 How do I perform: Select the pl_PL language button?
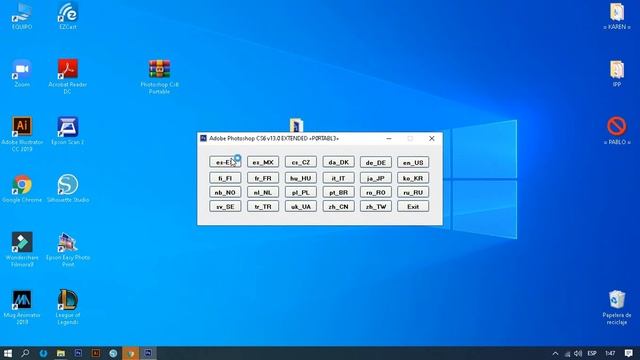(x=301, y=192)
